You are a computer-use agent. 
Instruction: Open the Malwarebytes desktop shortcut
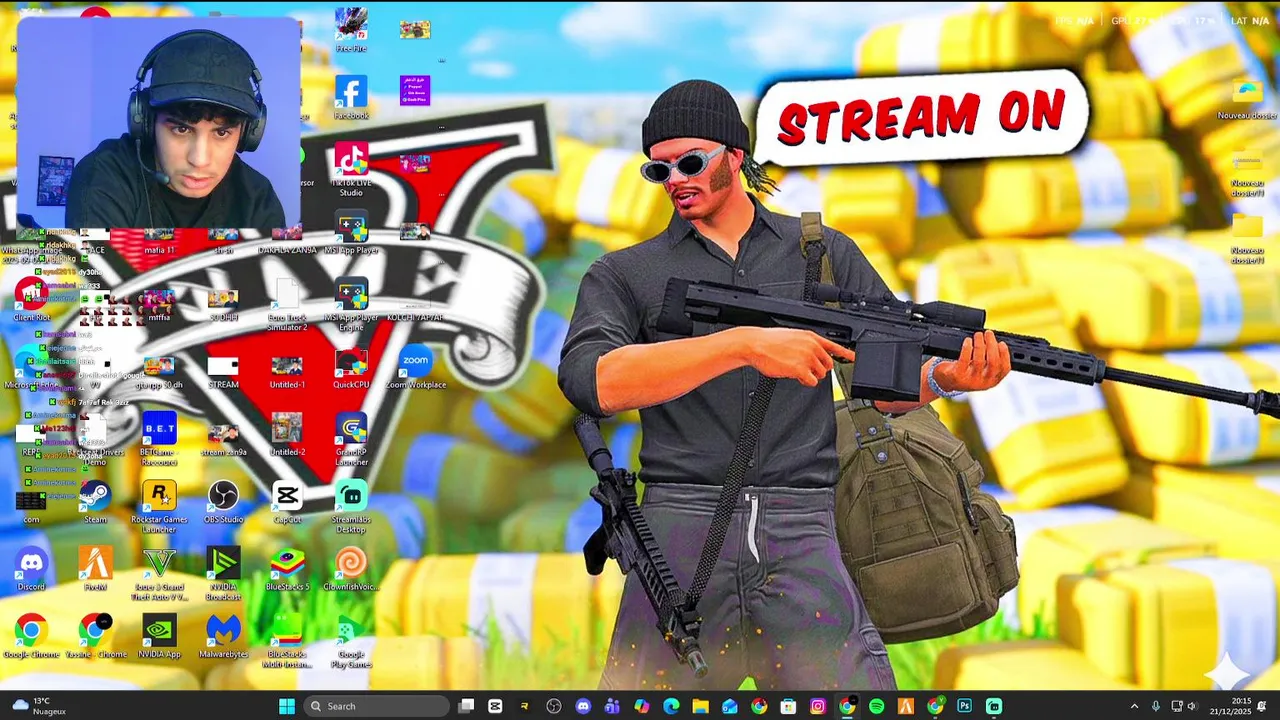pyautogui.click(x=223, y=636)
